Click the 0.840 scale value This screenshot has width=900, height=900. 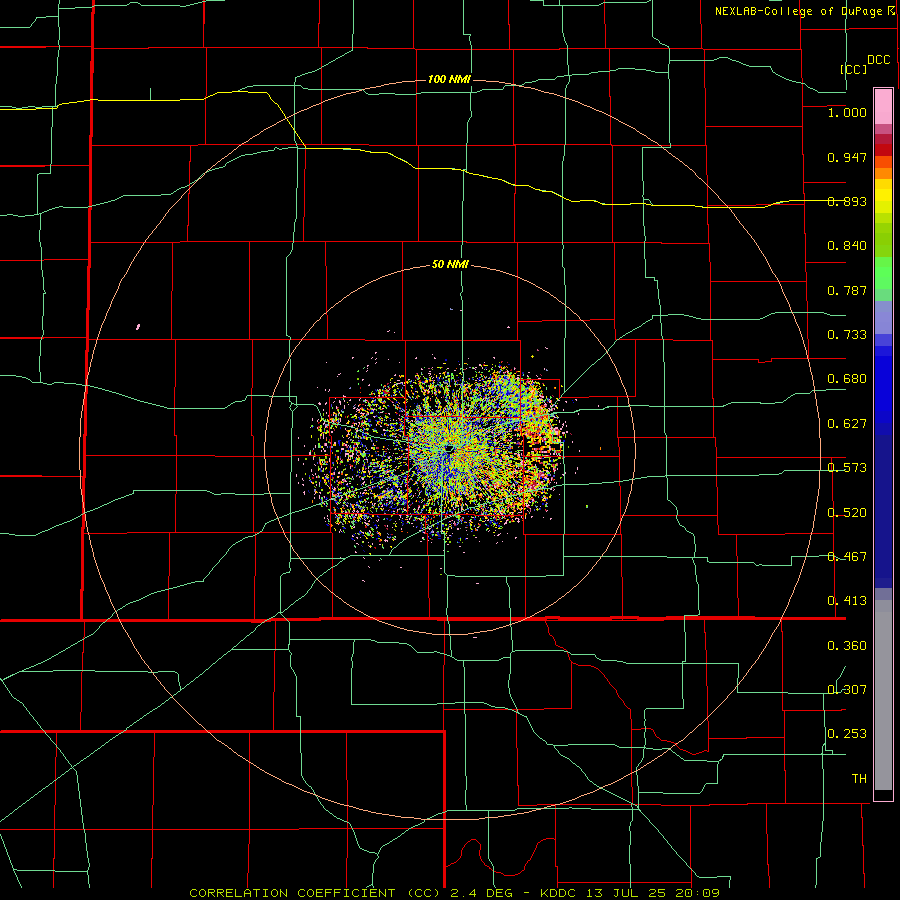[x=847, y=246]
